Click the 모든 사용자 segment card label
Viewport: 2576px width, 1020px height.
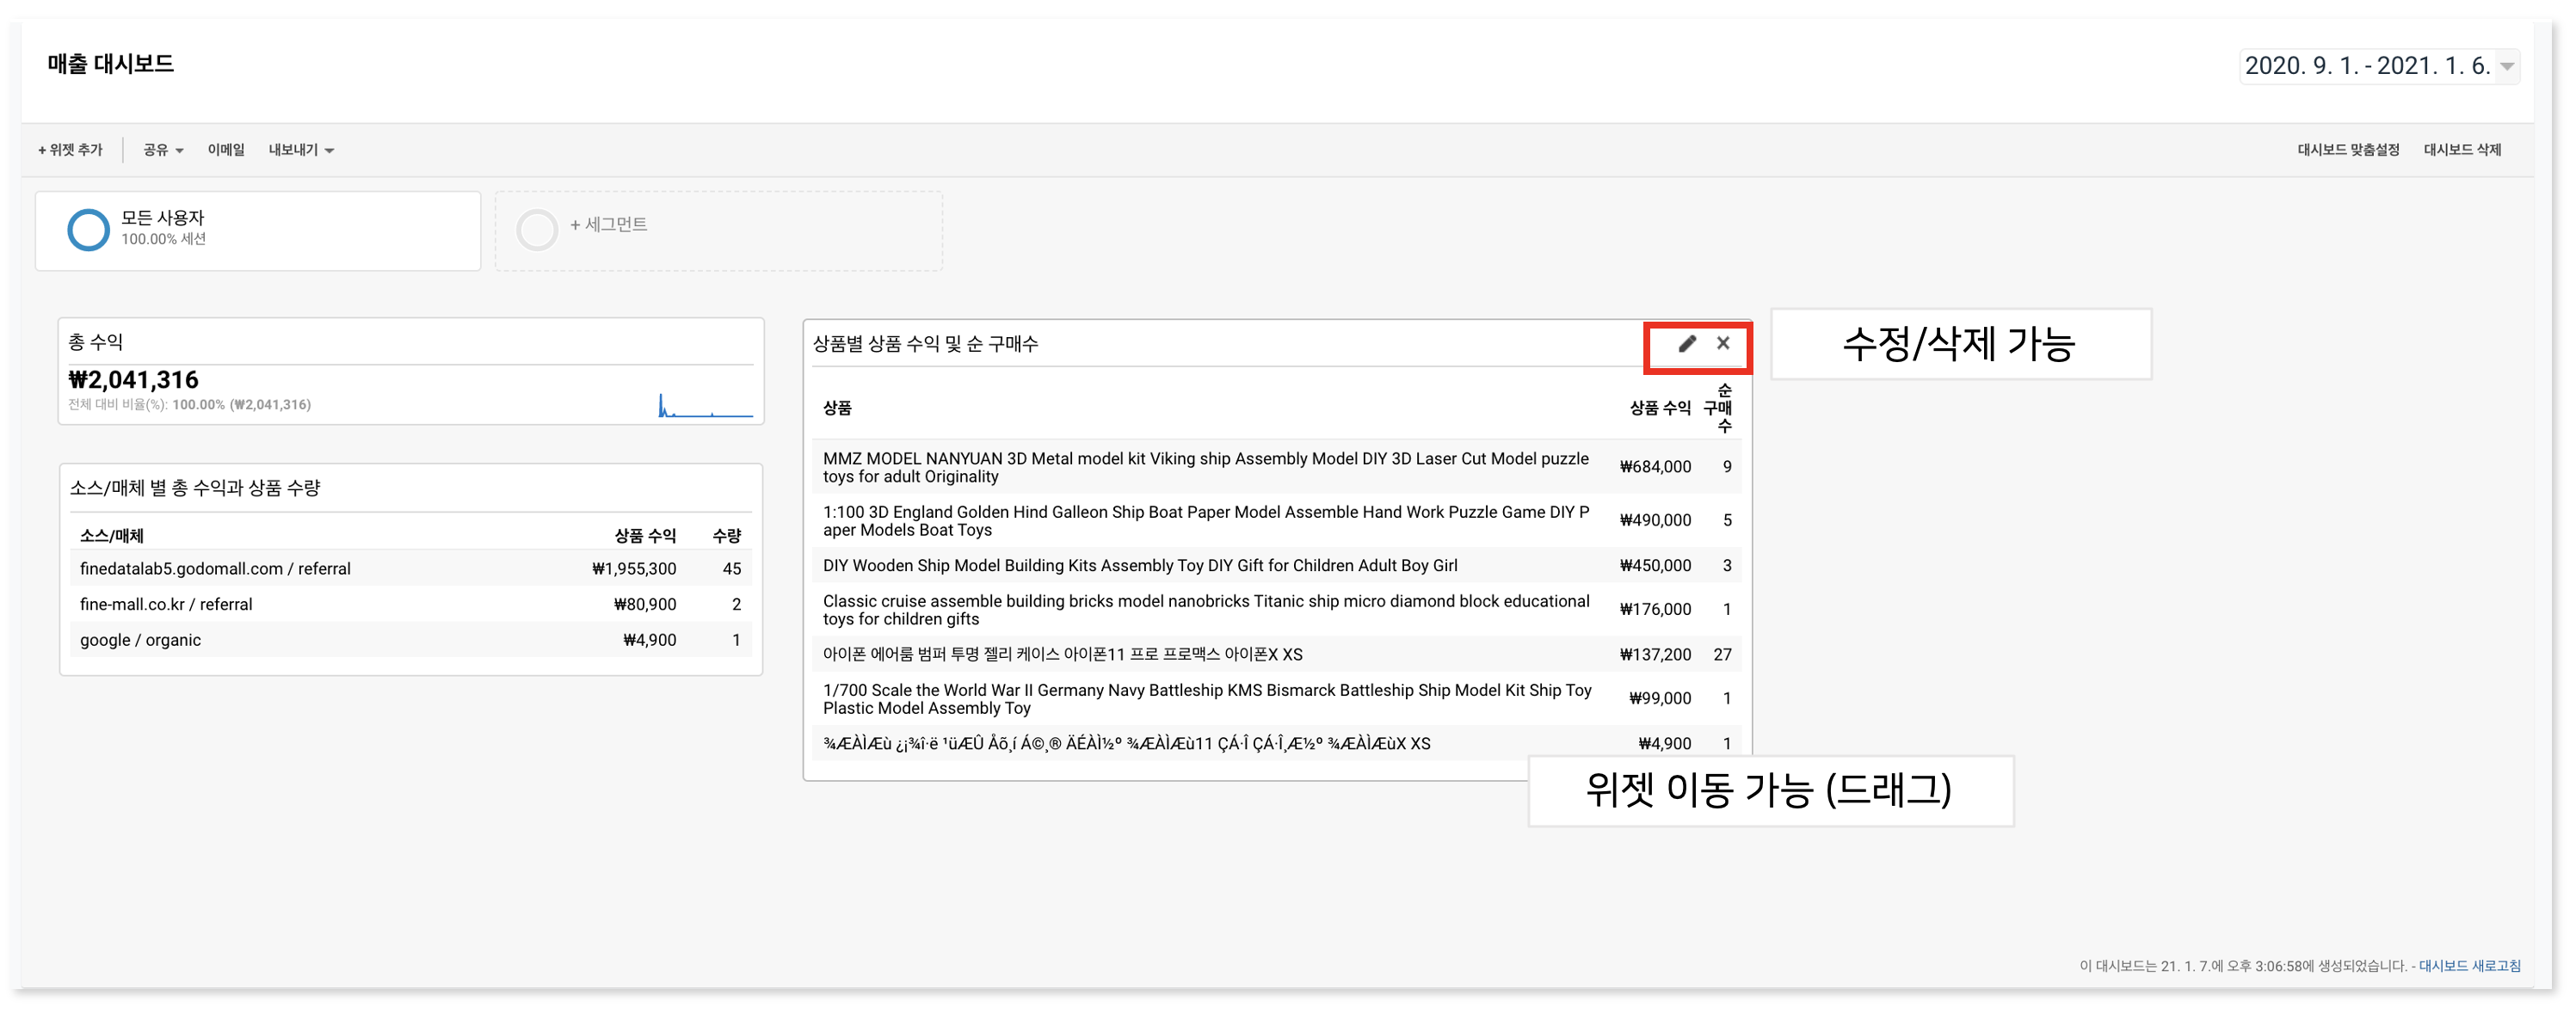click(162, 217)
